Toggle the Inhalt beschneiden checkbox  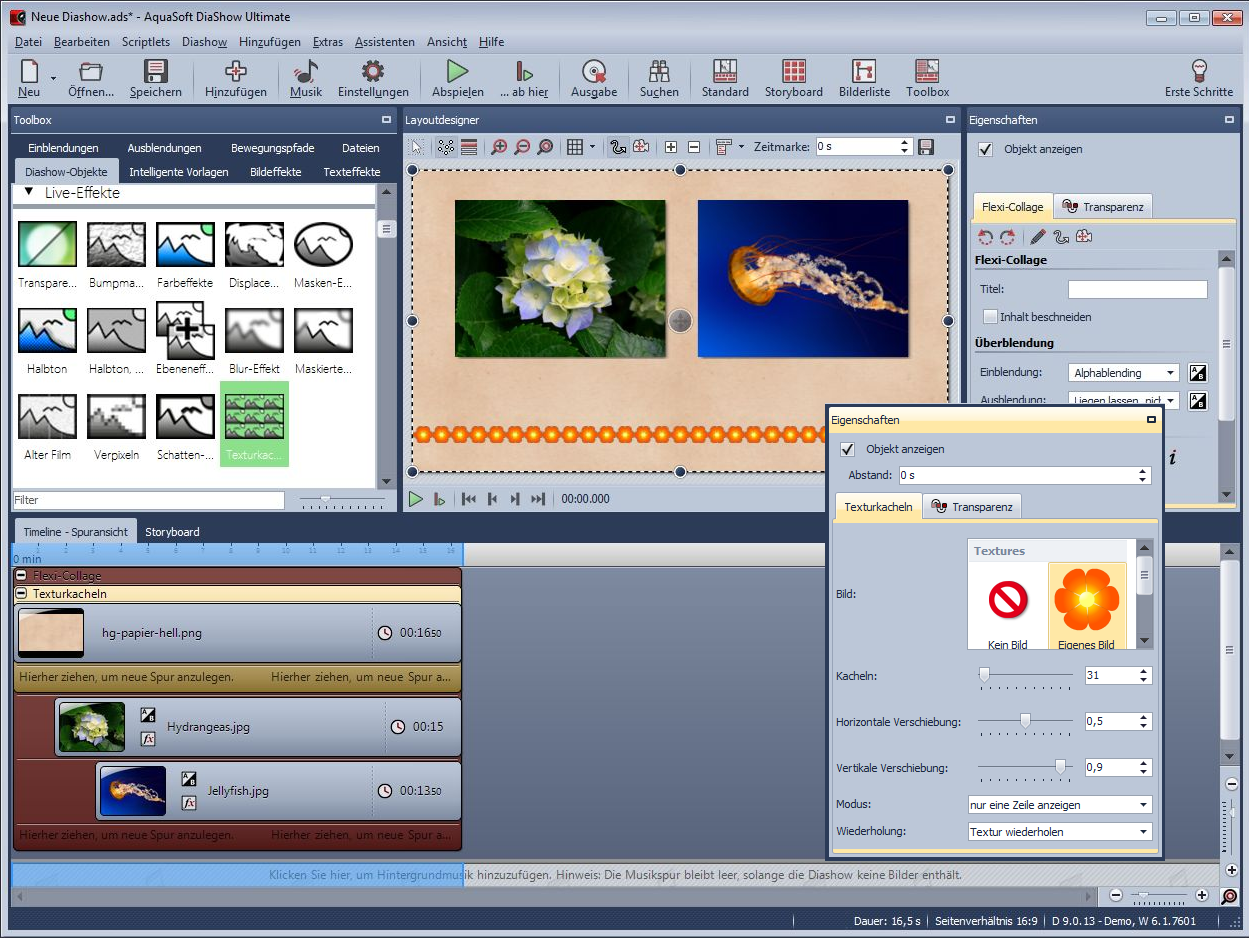990,317
